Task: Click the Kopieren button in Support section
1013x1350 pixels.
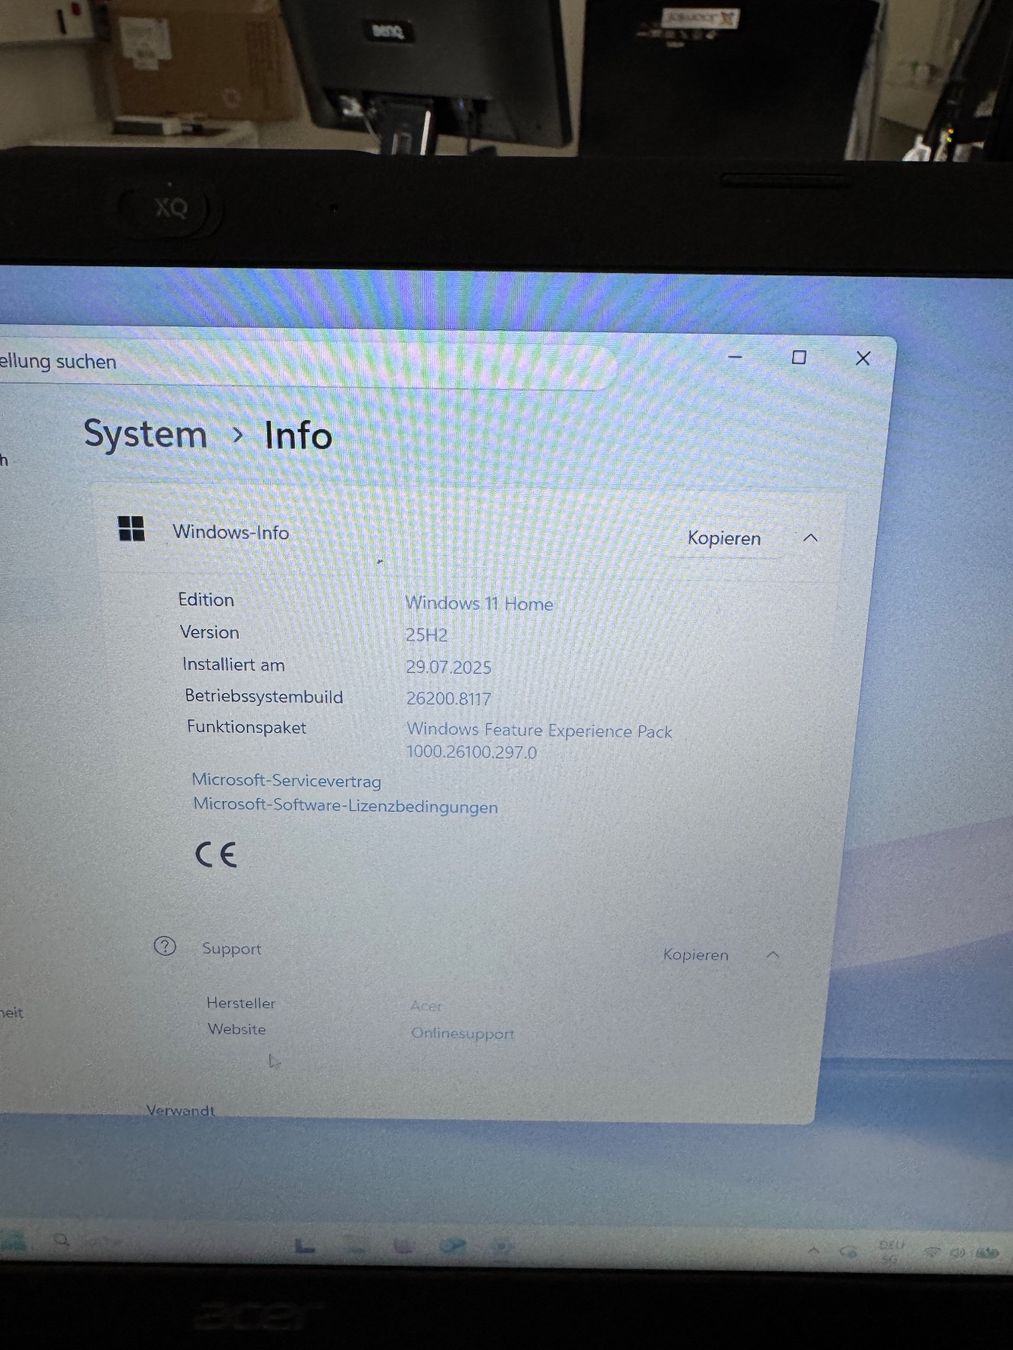Action: point(695,955)
